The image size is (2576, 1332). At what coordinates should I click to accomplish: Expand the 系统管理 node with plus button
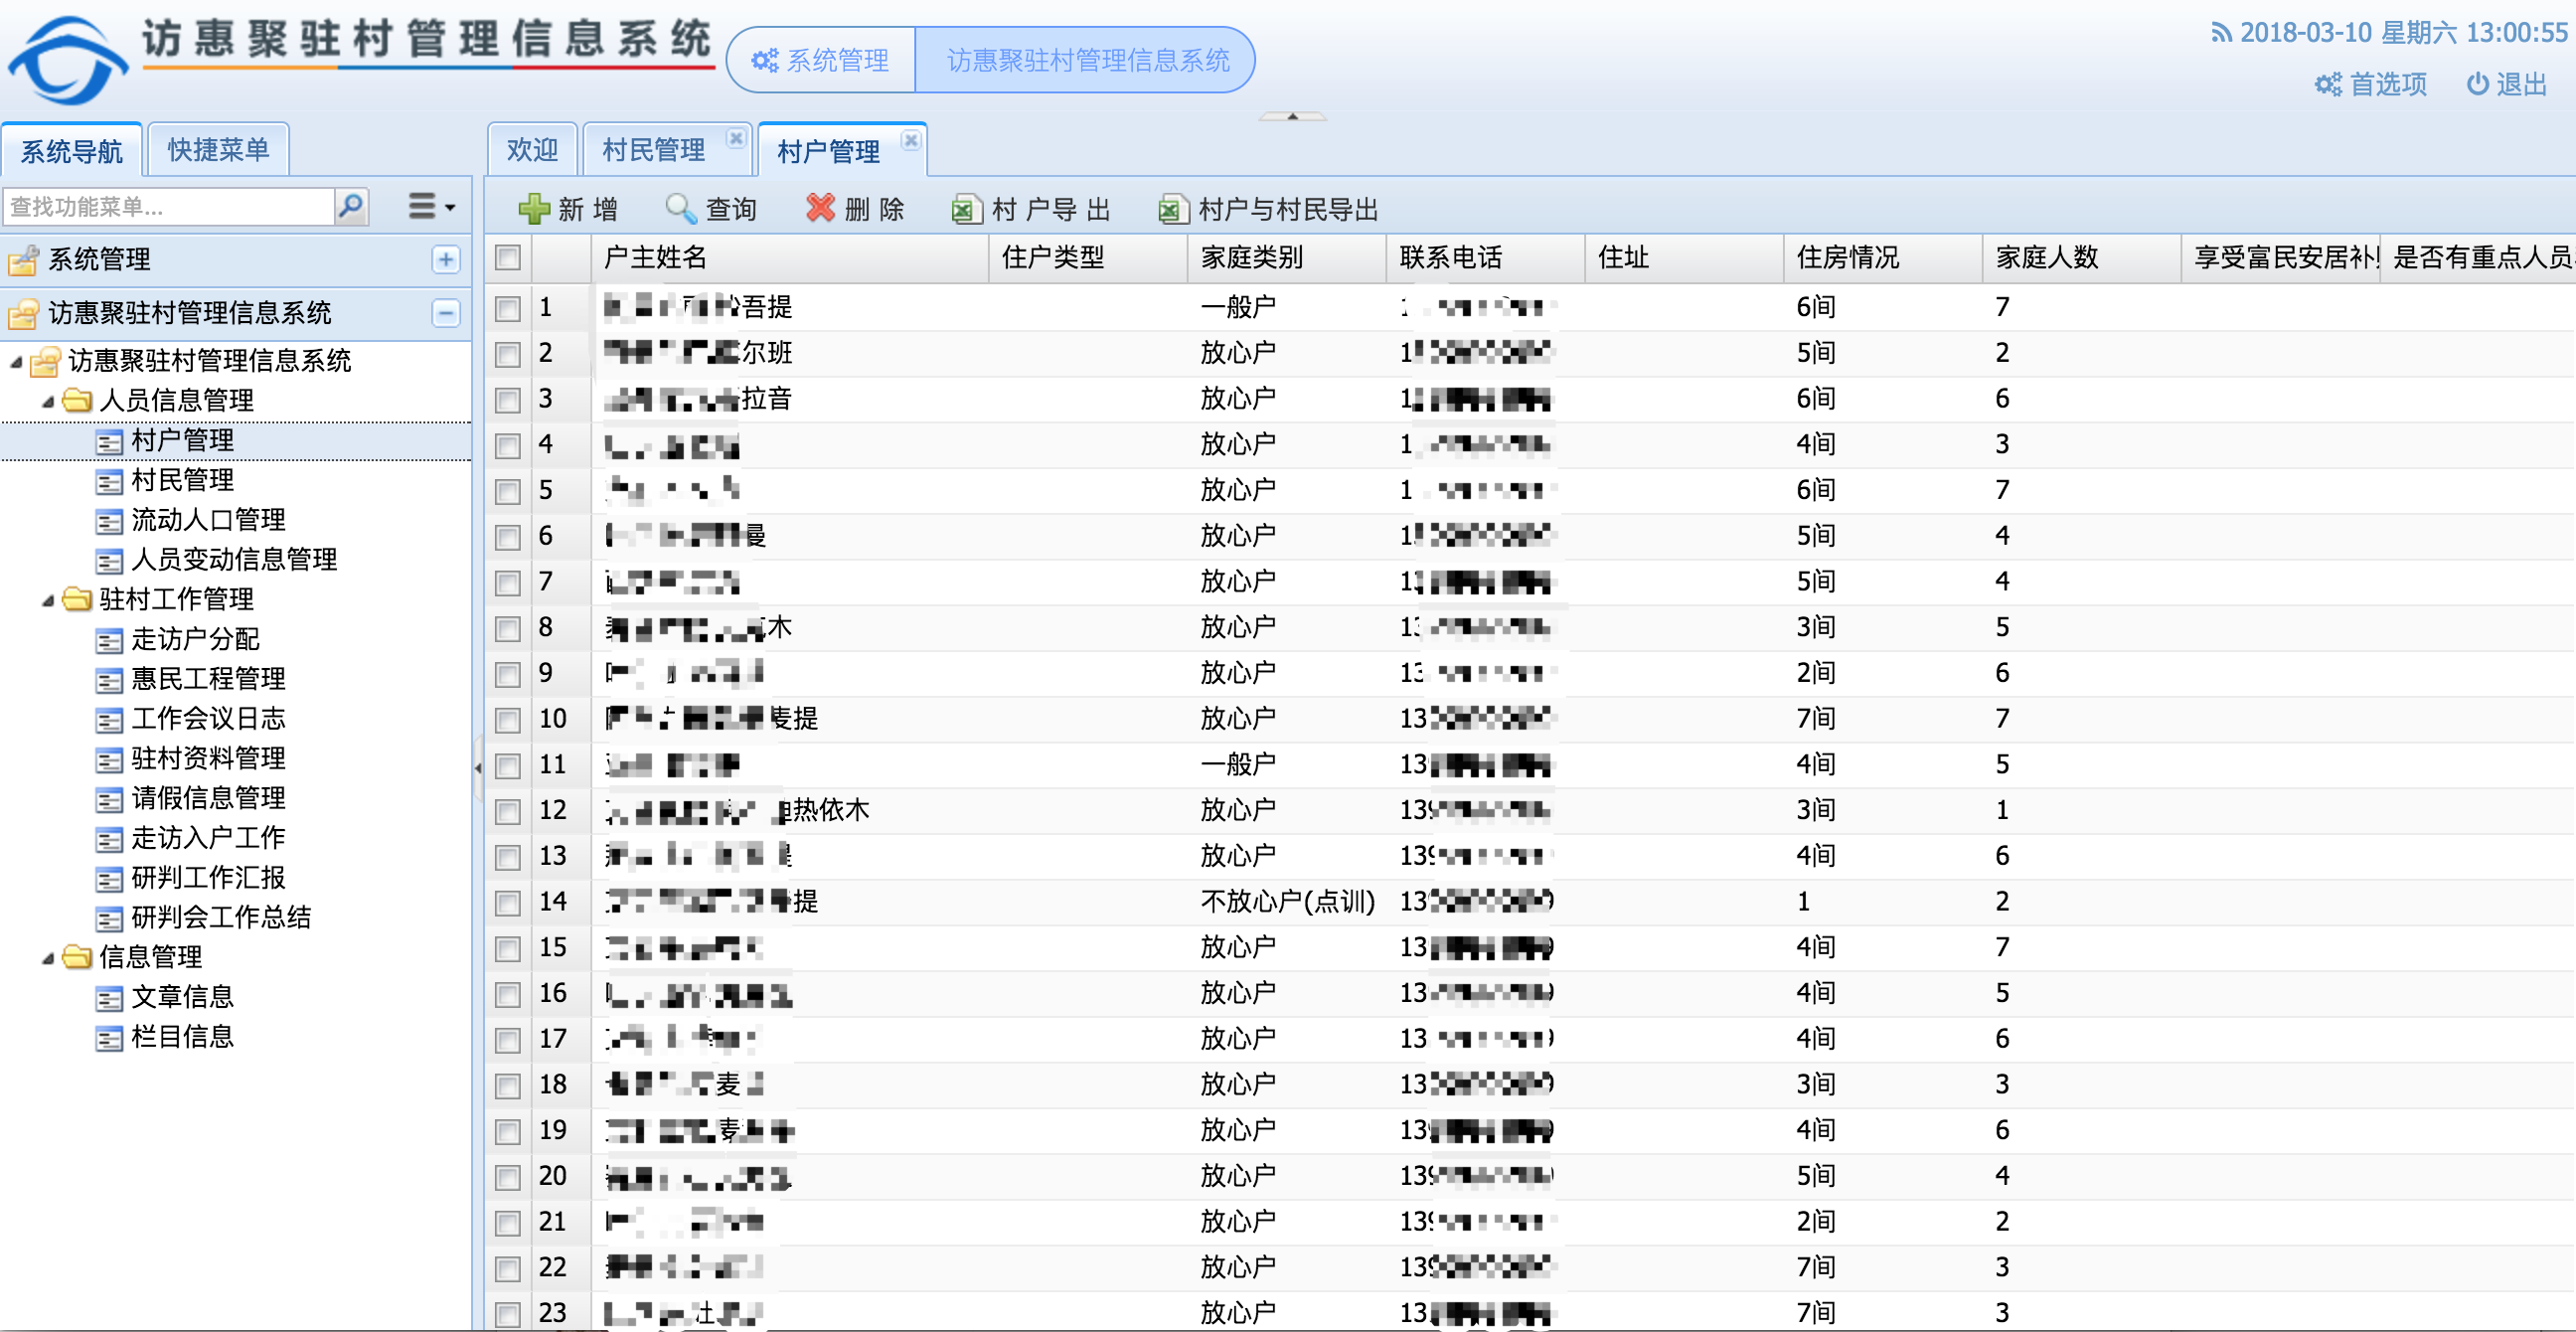446,260
